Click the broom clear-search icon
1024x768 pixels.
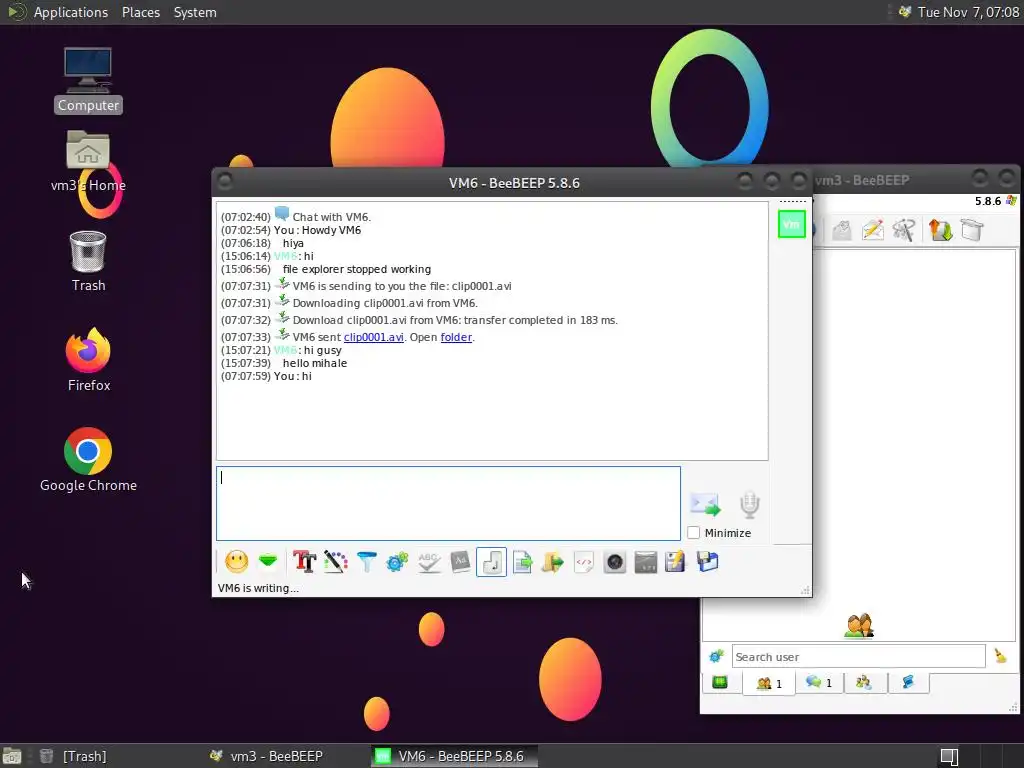pos(1000,656)
